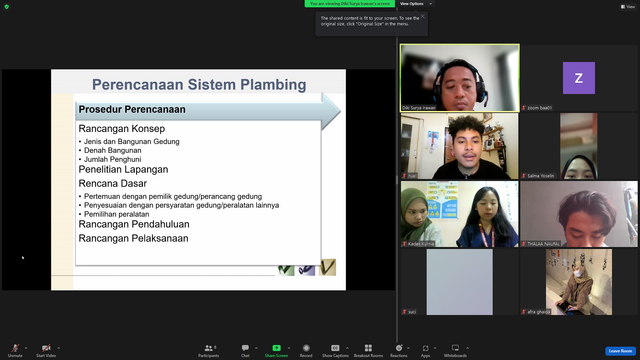Select the suci participant tile
640x360 pixels.
pos(460,282)
